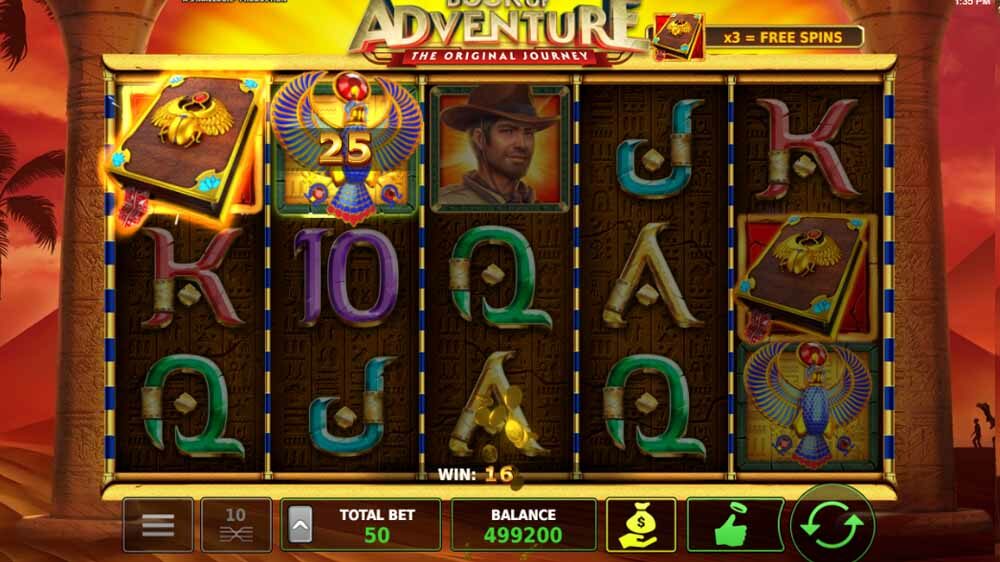Expand the total bet up-arrow selector
The height and width of the screenshot is (562, 1000).
pyautogui.click(x=300, y=524)
